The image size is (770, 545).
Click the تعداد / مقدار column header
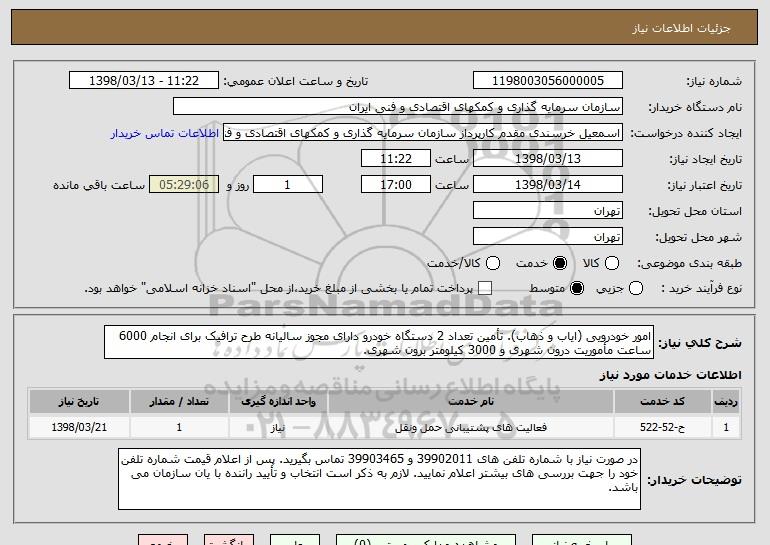[179, 402]
